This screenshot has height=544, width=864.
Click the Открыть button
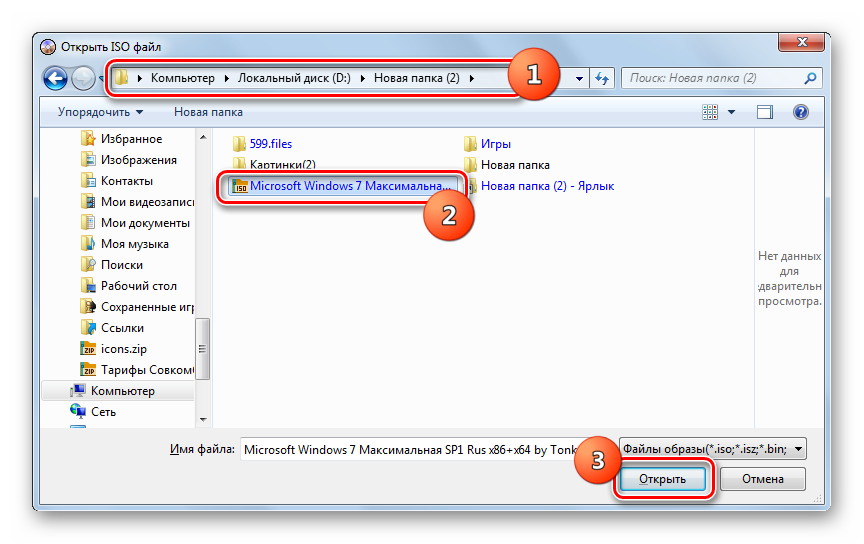[x=662, y=479]
